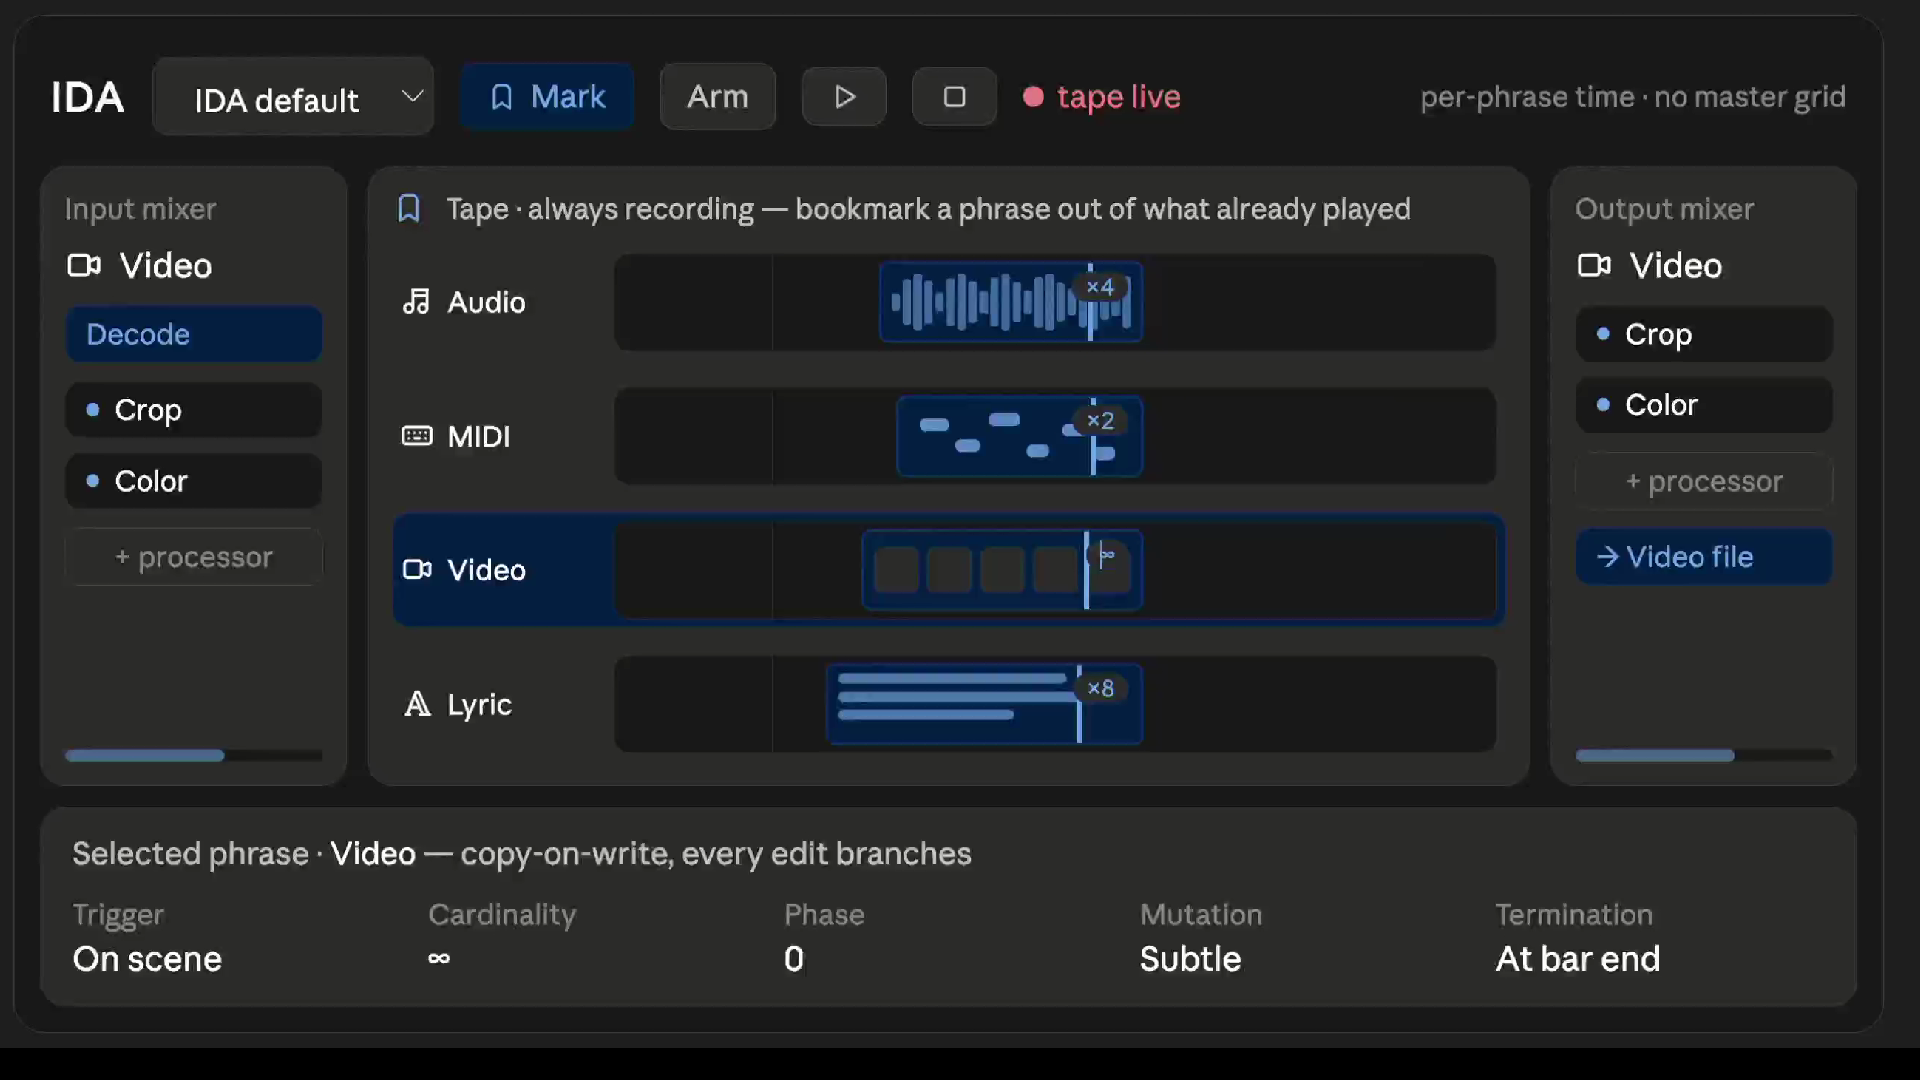Change the Cardinality infinity value

coord(439,958)
